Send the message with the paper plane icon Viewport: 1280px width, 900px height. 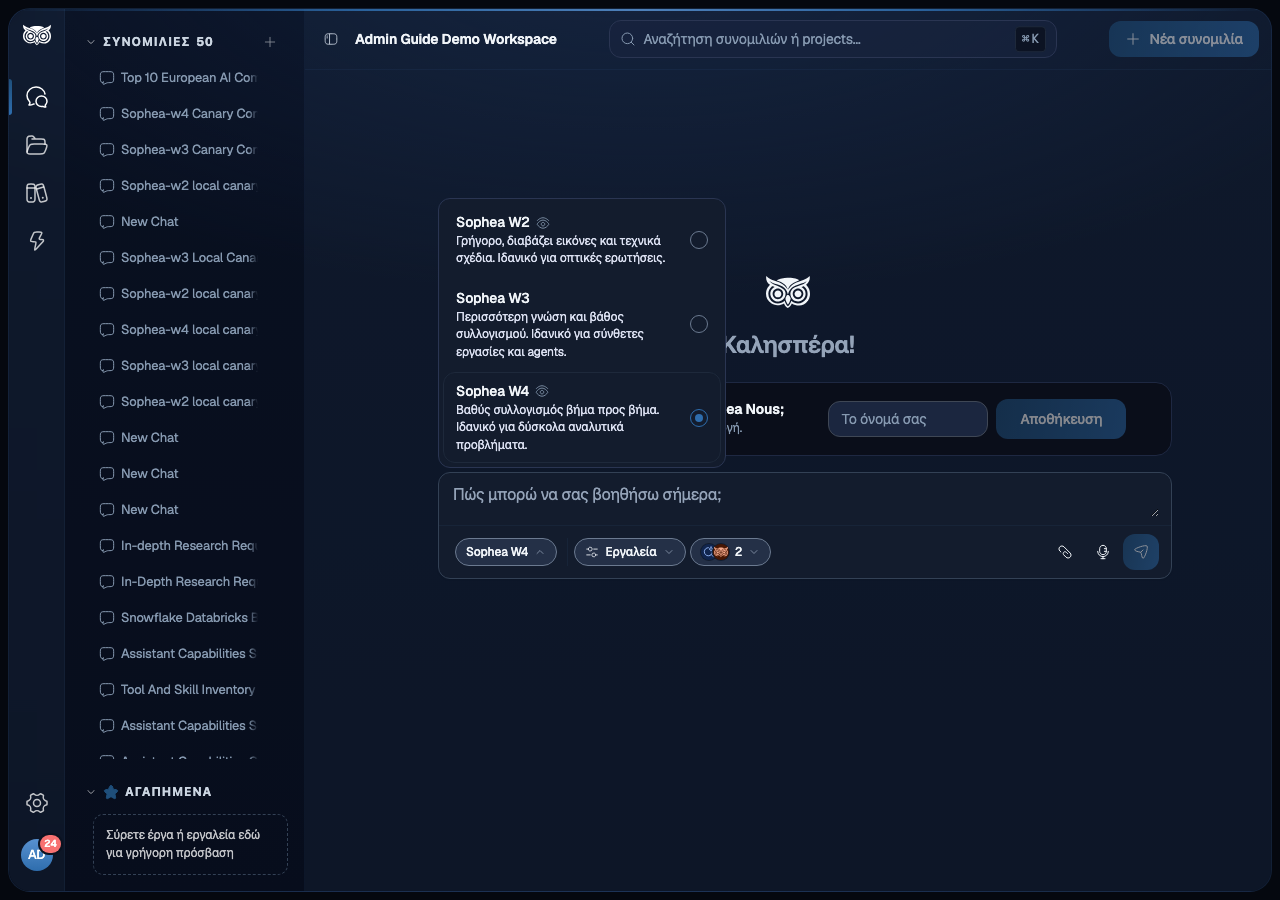click(1141, 552)
